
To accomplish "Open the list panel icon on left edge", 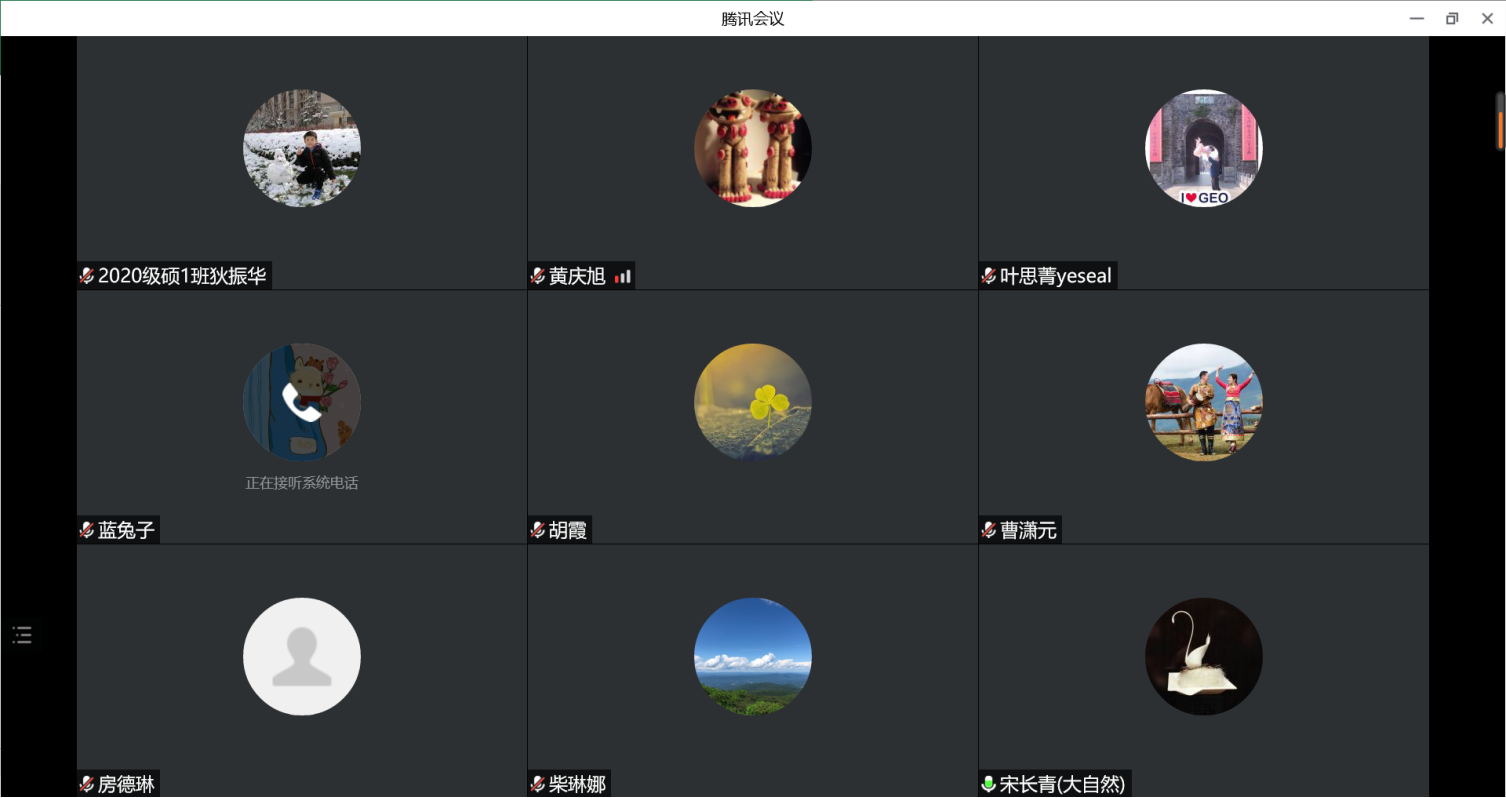I will coord(22,634).
